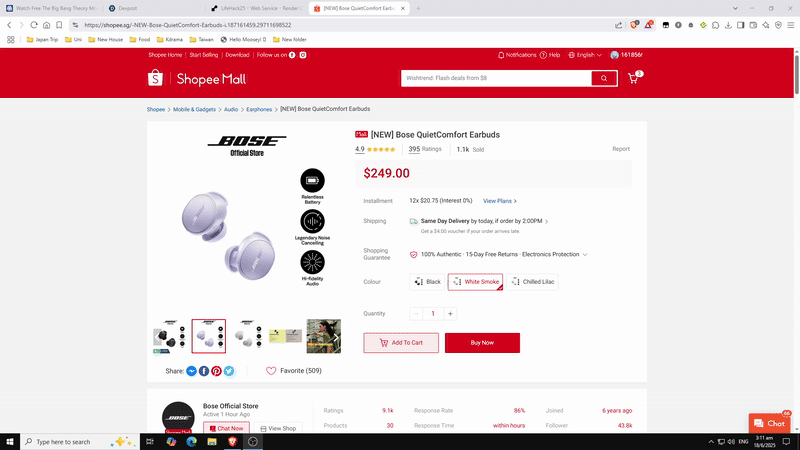The height and width of the screenshot is (450, 800).
Task: Open Earphones breadcrumb link
Action: 259,110
